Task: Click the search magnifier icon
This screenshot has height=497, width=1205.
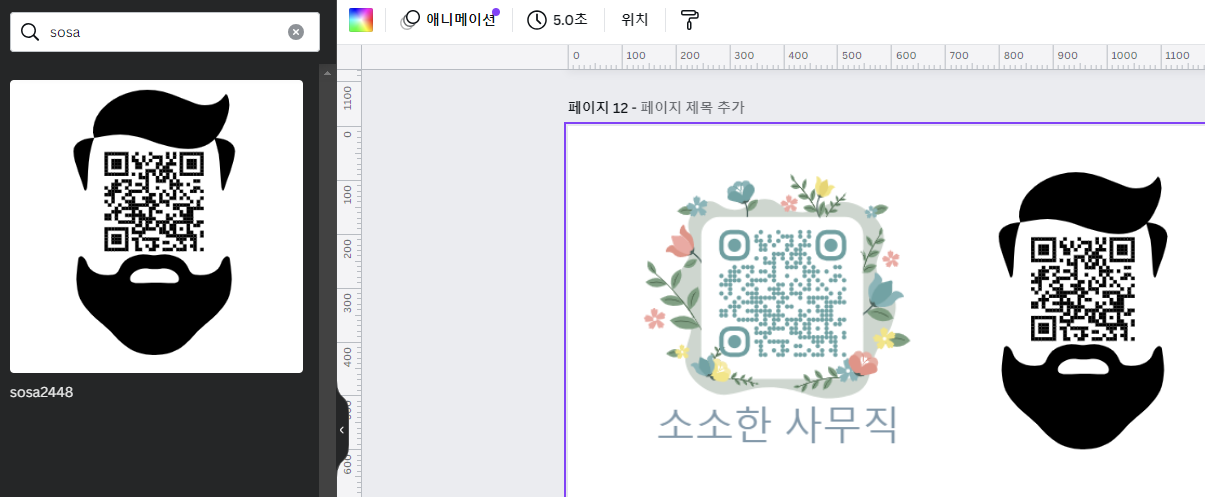Action: pyautogui.click(x=30, y=32)
